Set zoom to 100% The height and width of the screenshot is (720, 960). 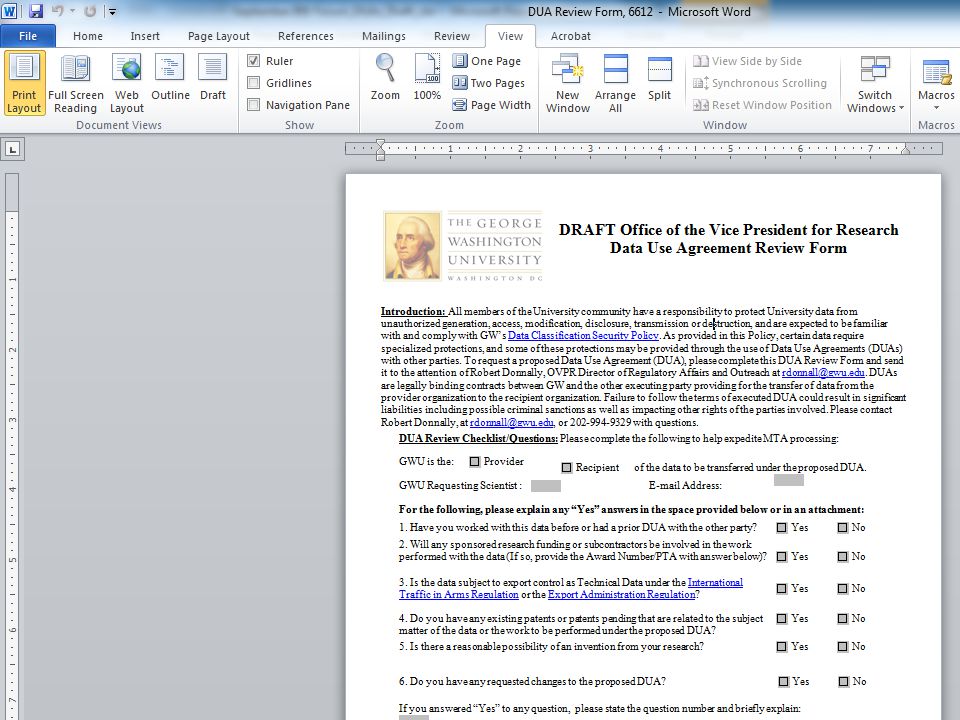(x=427, y=77)
